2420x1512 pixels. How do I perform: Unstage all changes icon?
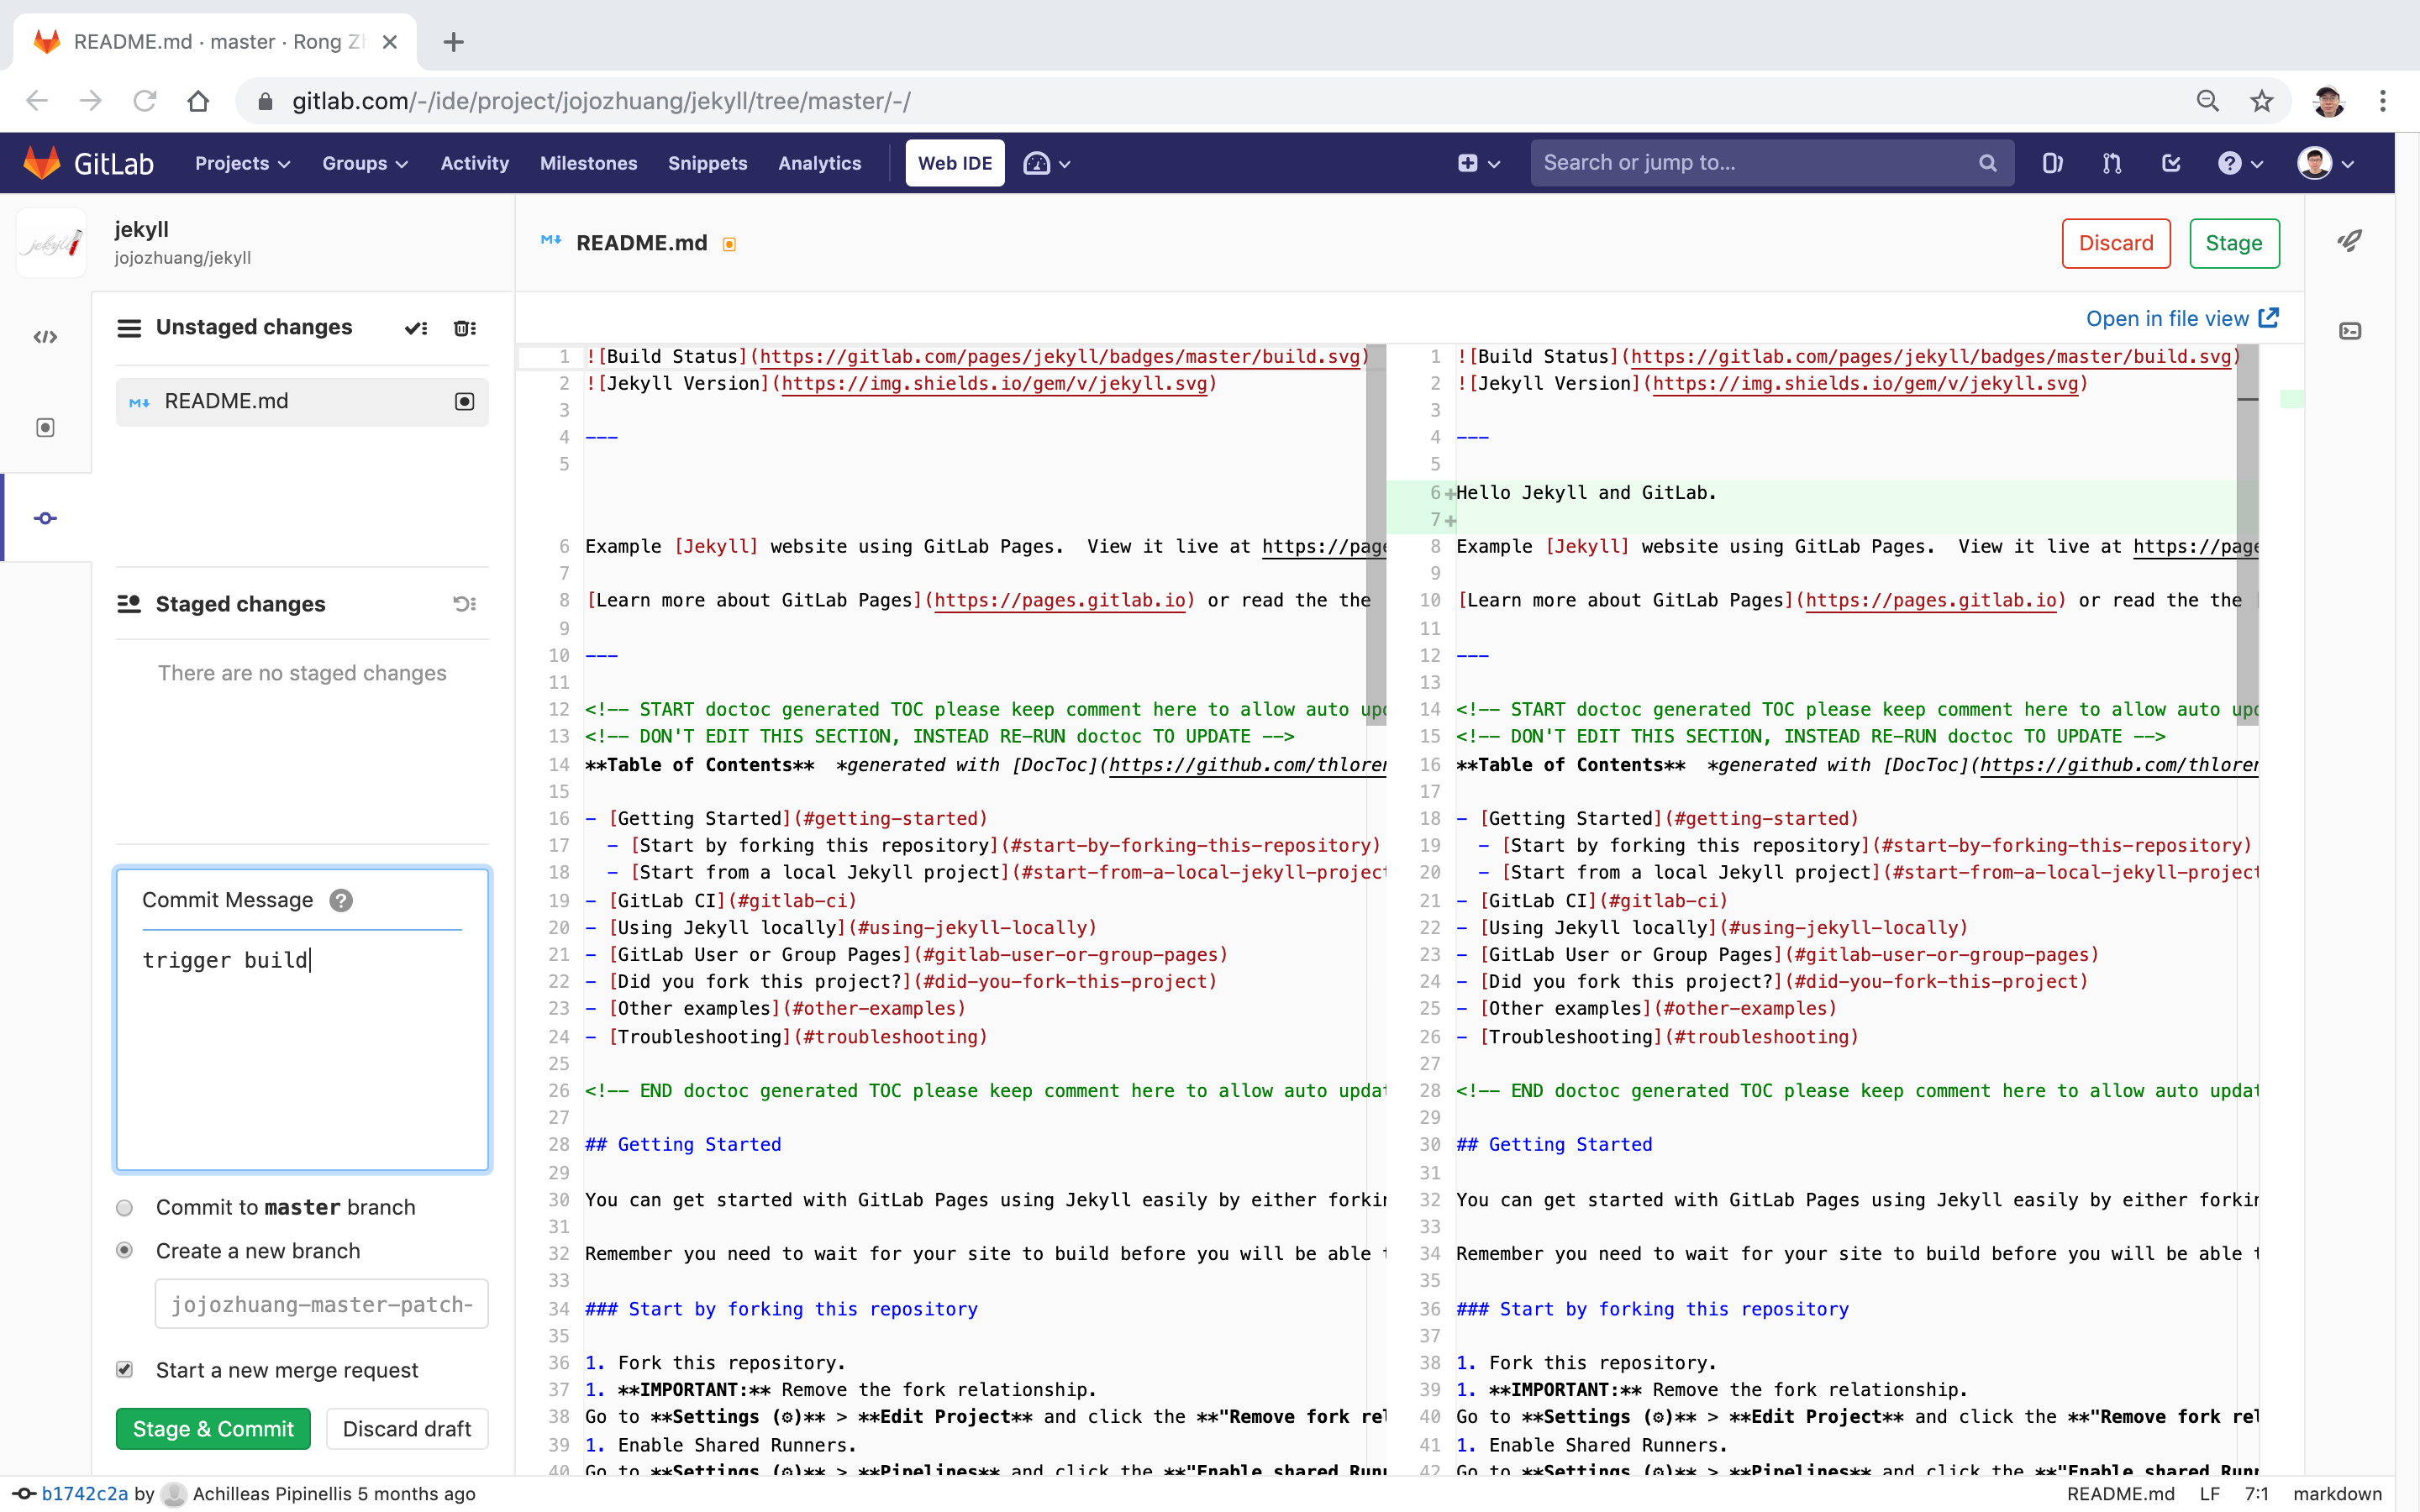(x=464, y=604)
